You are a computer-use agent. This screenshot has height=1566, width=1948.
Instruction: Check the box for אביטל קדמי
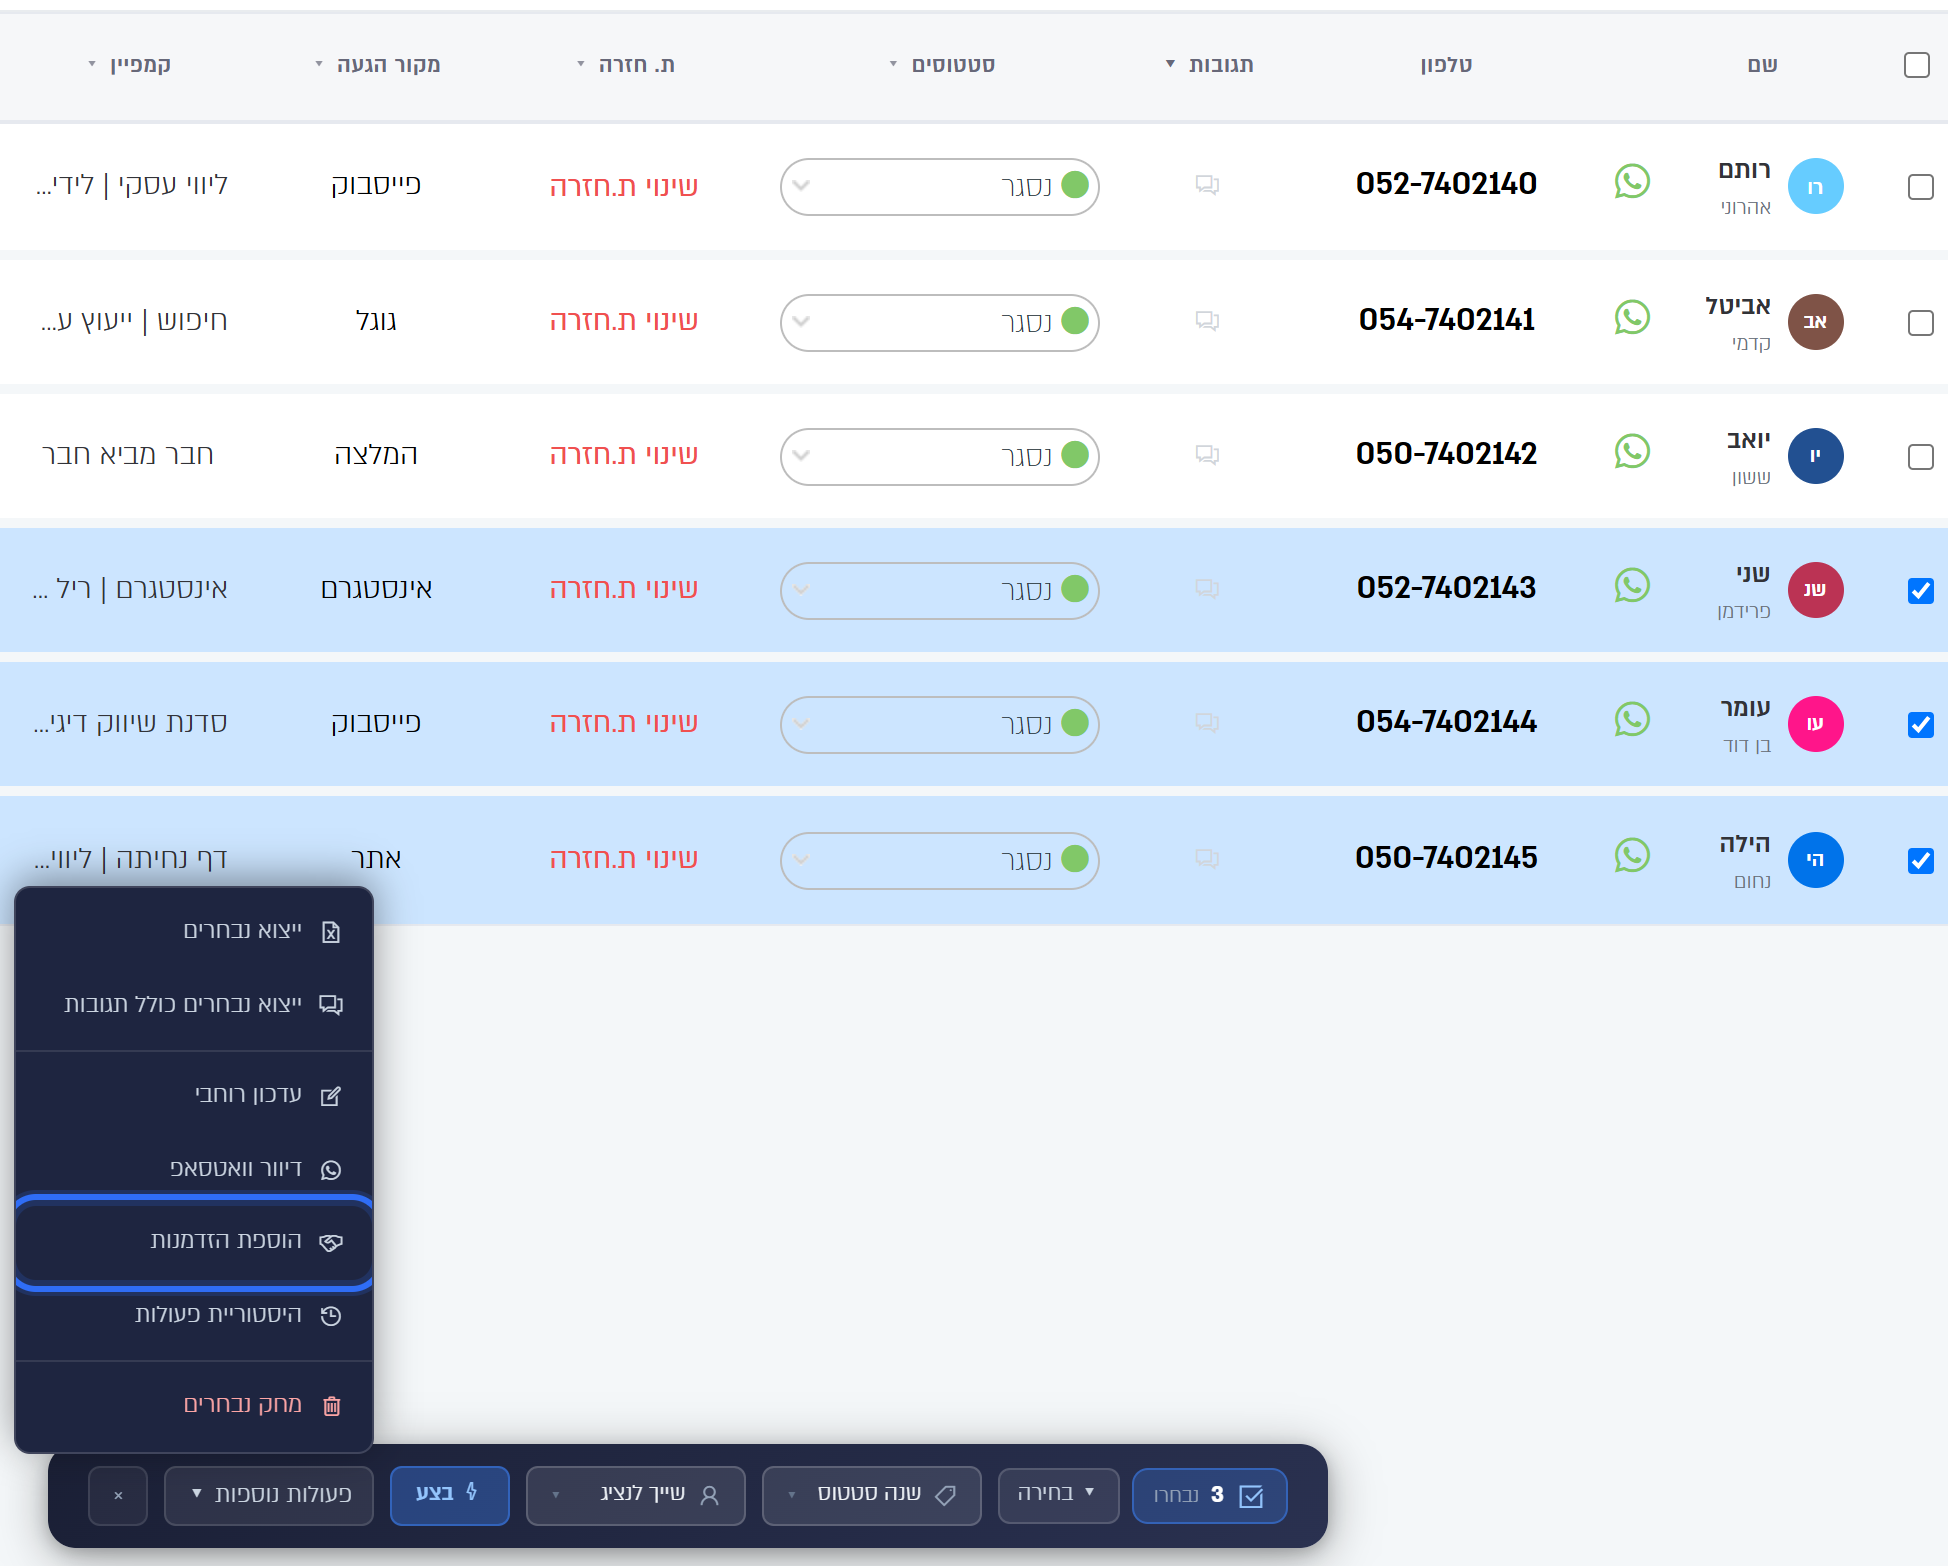tap(1920, 323)
